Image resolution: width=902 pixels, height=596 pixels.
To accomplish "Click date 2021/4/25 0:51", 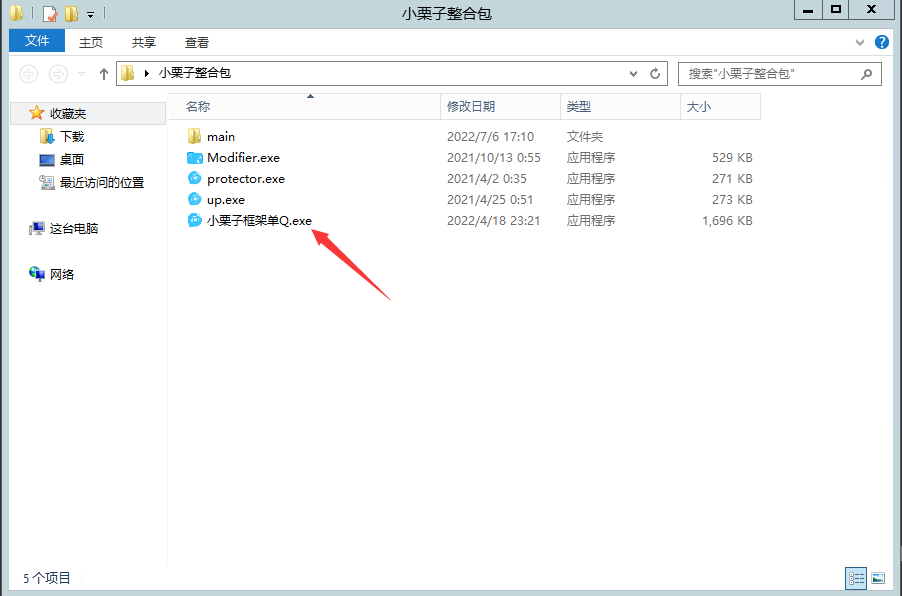I will click(490, 200).
